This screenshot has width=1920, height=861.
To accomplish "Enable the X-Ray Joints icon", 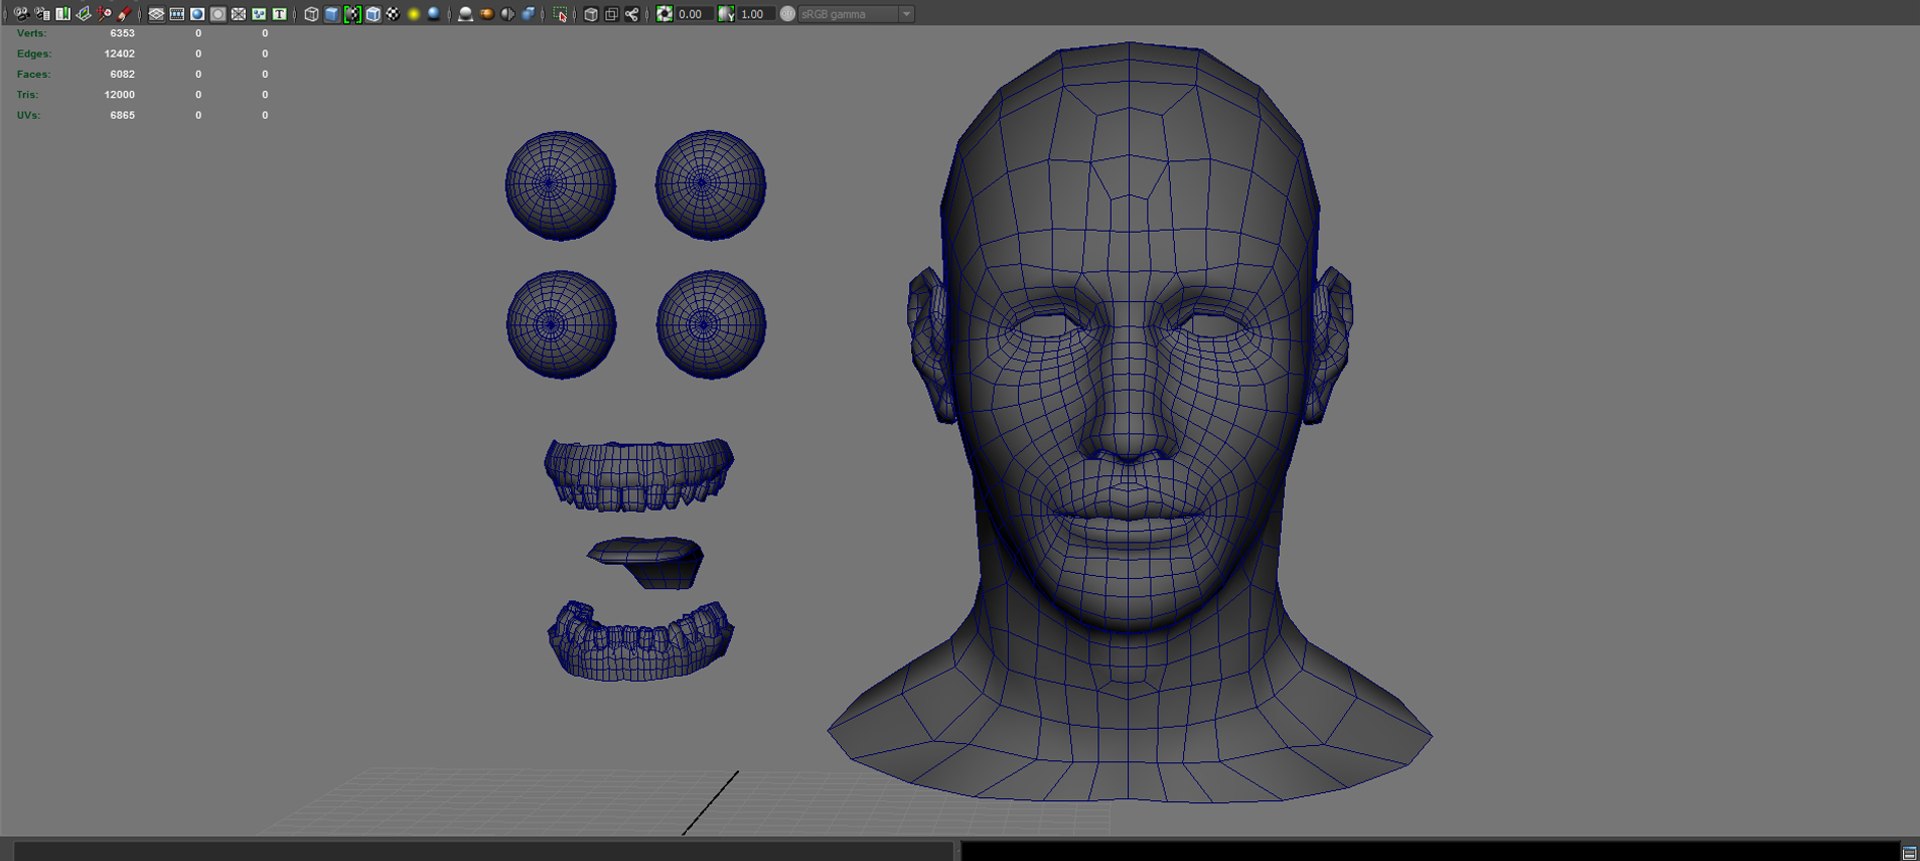I will coord(632,14).
